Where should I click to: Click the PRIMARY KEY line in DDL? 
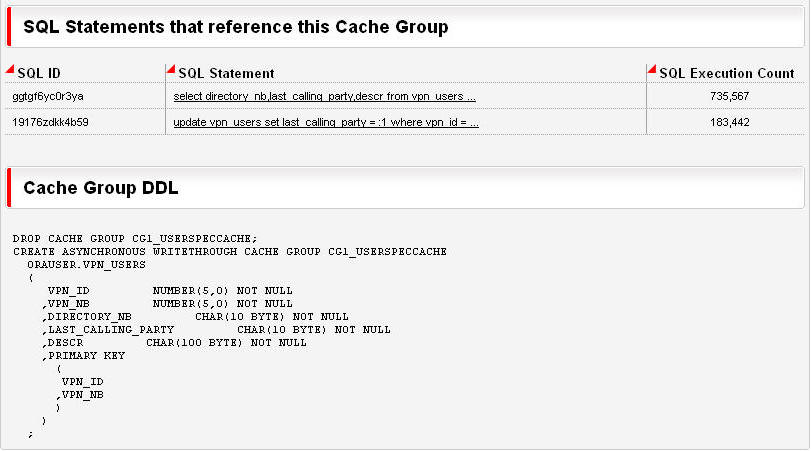(85, 355)
